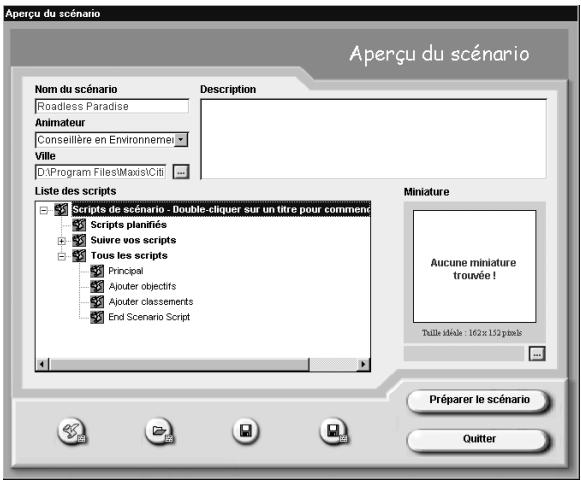Screen dimensions: 581x482
Task: Select Scripts planifiés tree item
Action: click(x=129, y=225)
